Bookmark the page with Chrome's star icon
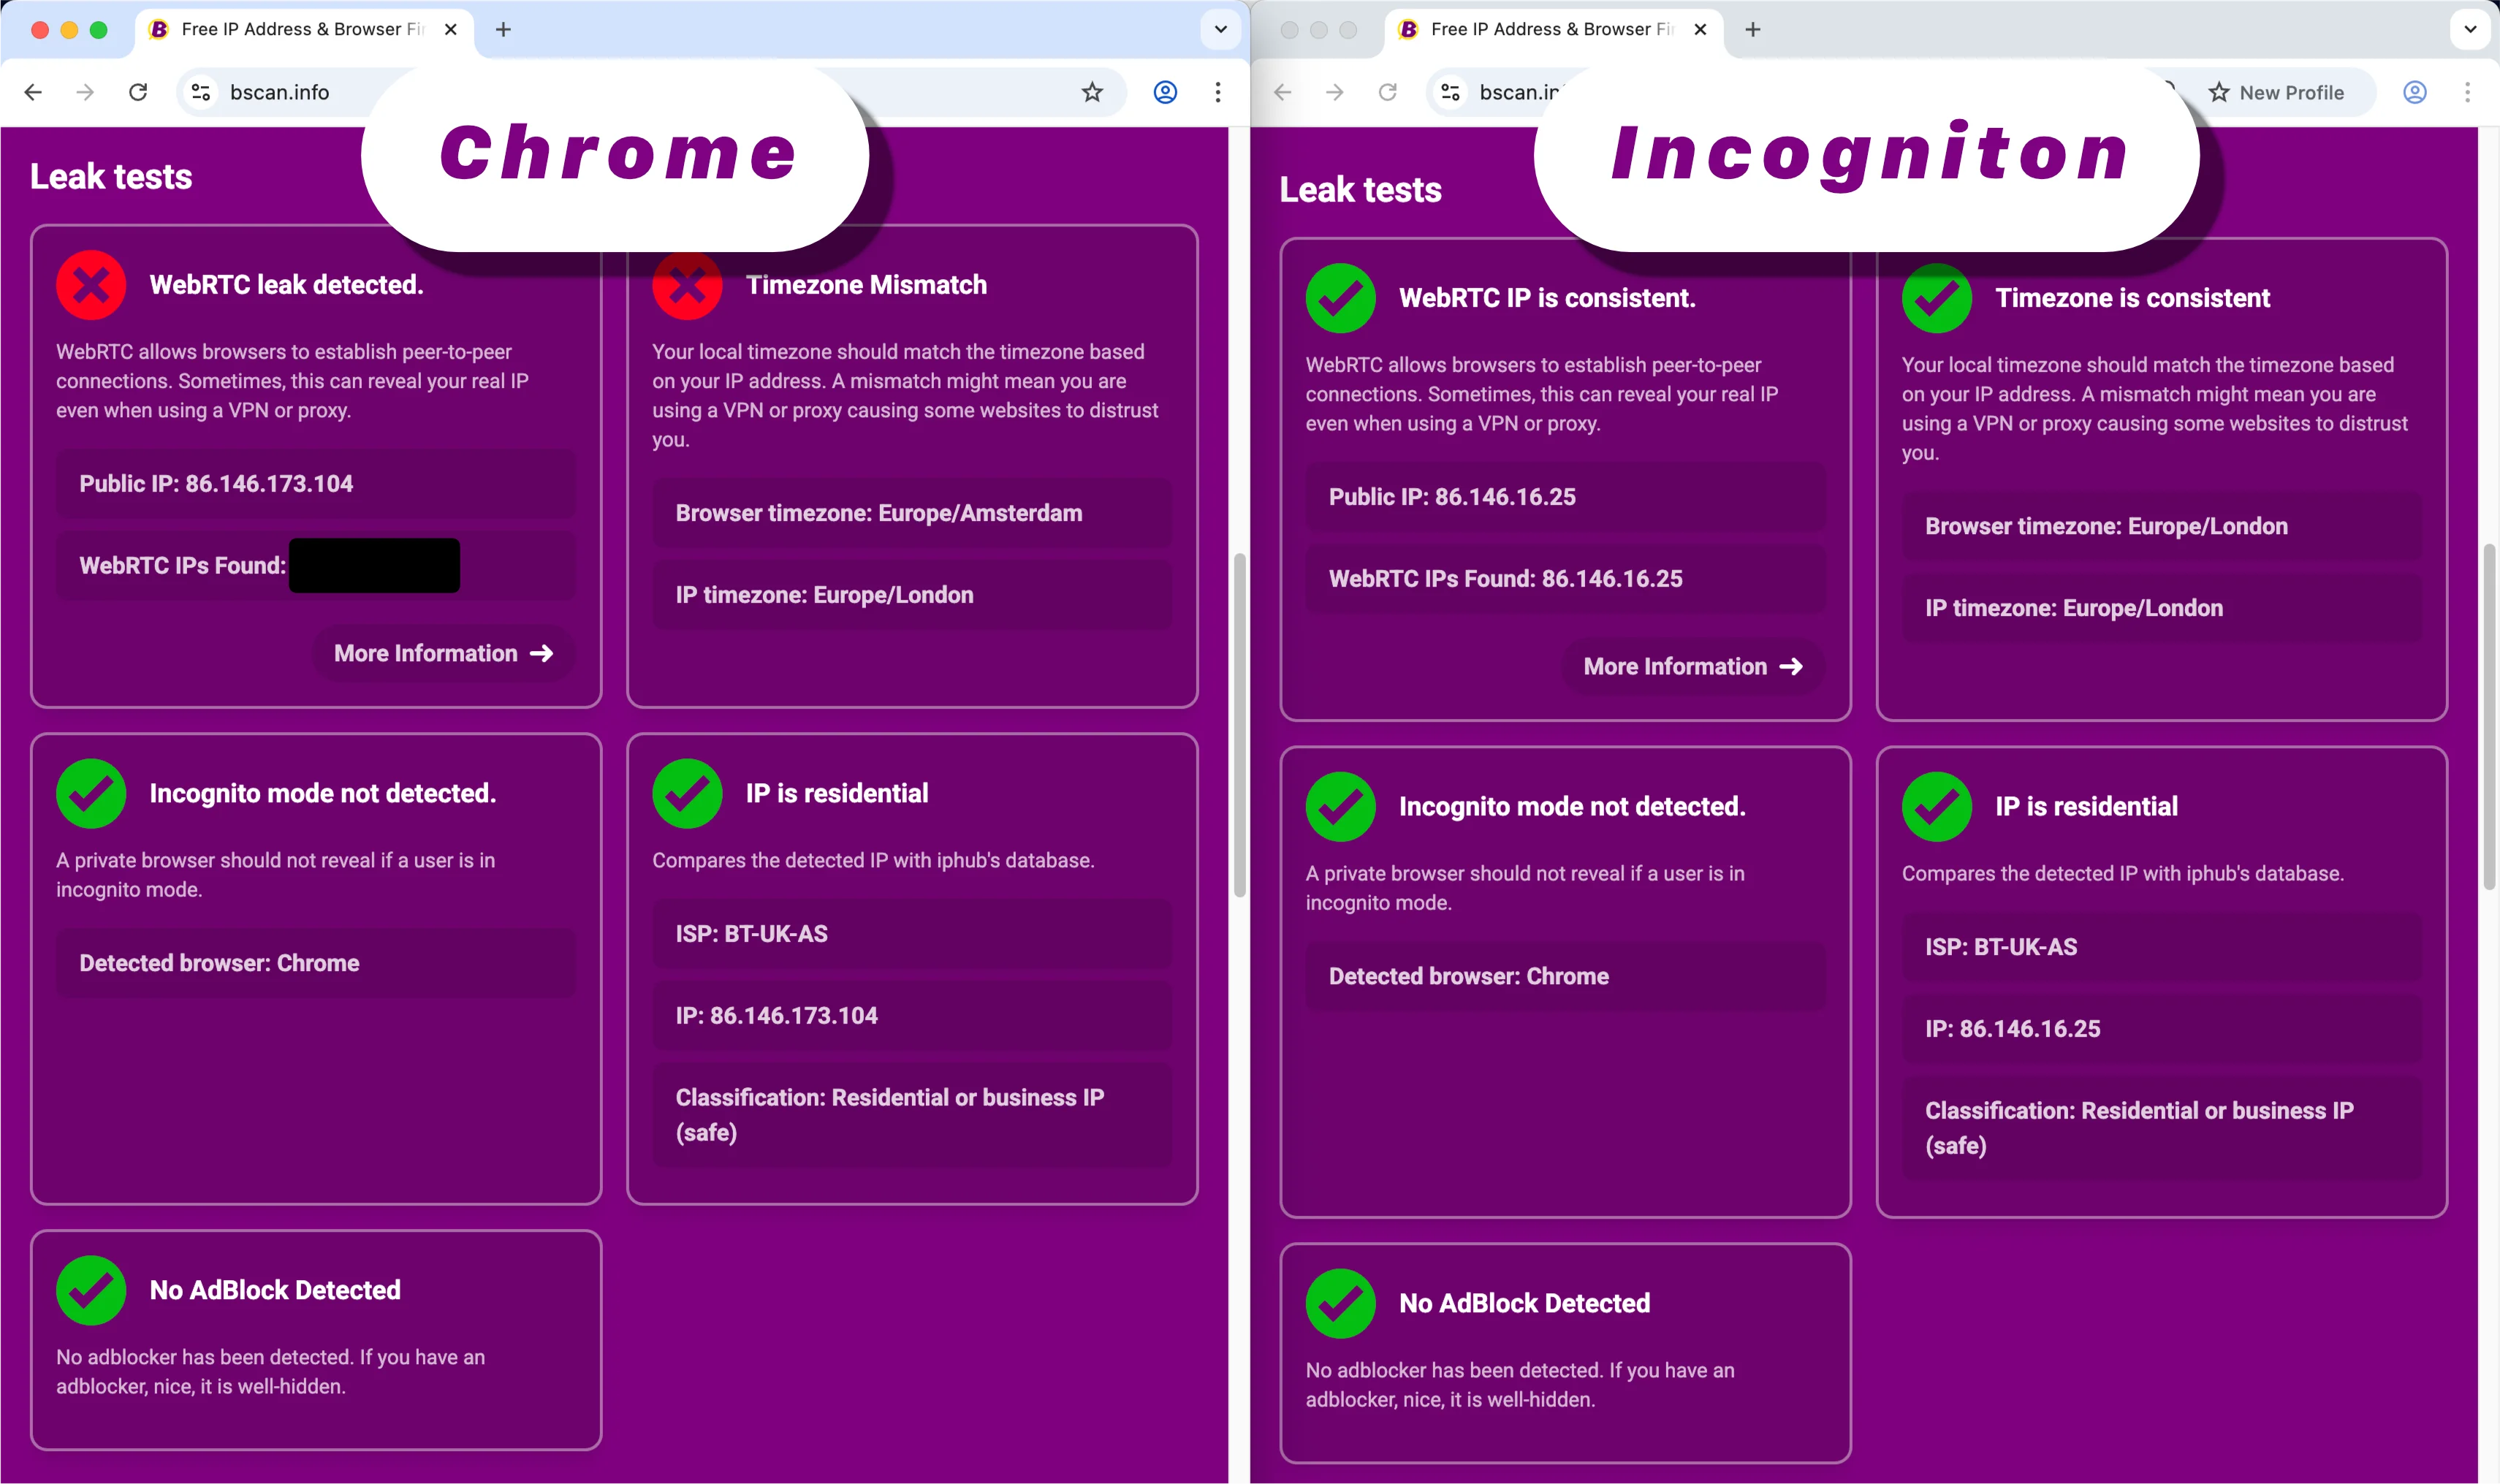The image size is (2500, 1484). tap(1090, 92)
